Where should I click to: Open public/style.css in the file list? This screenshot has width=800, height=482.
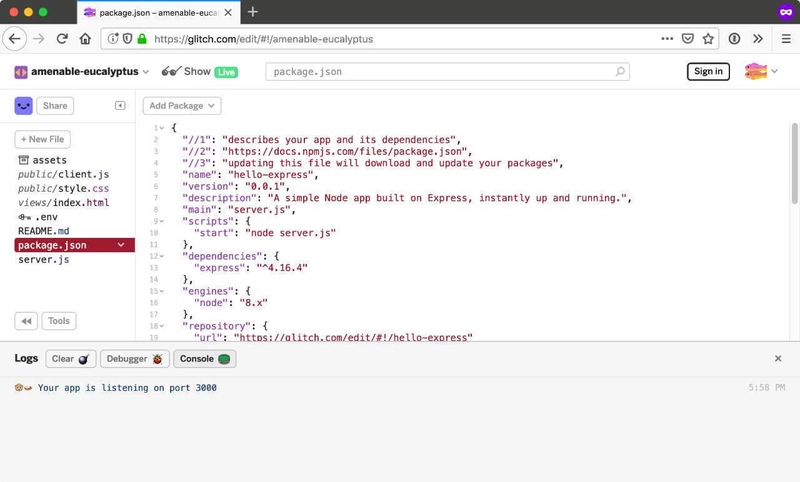point(63,189)
